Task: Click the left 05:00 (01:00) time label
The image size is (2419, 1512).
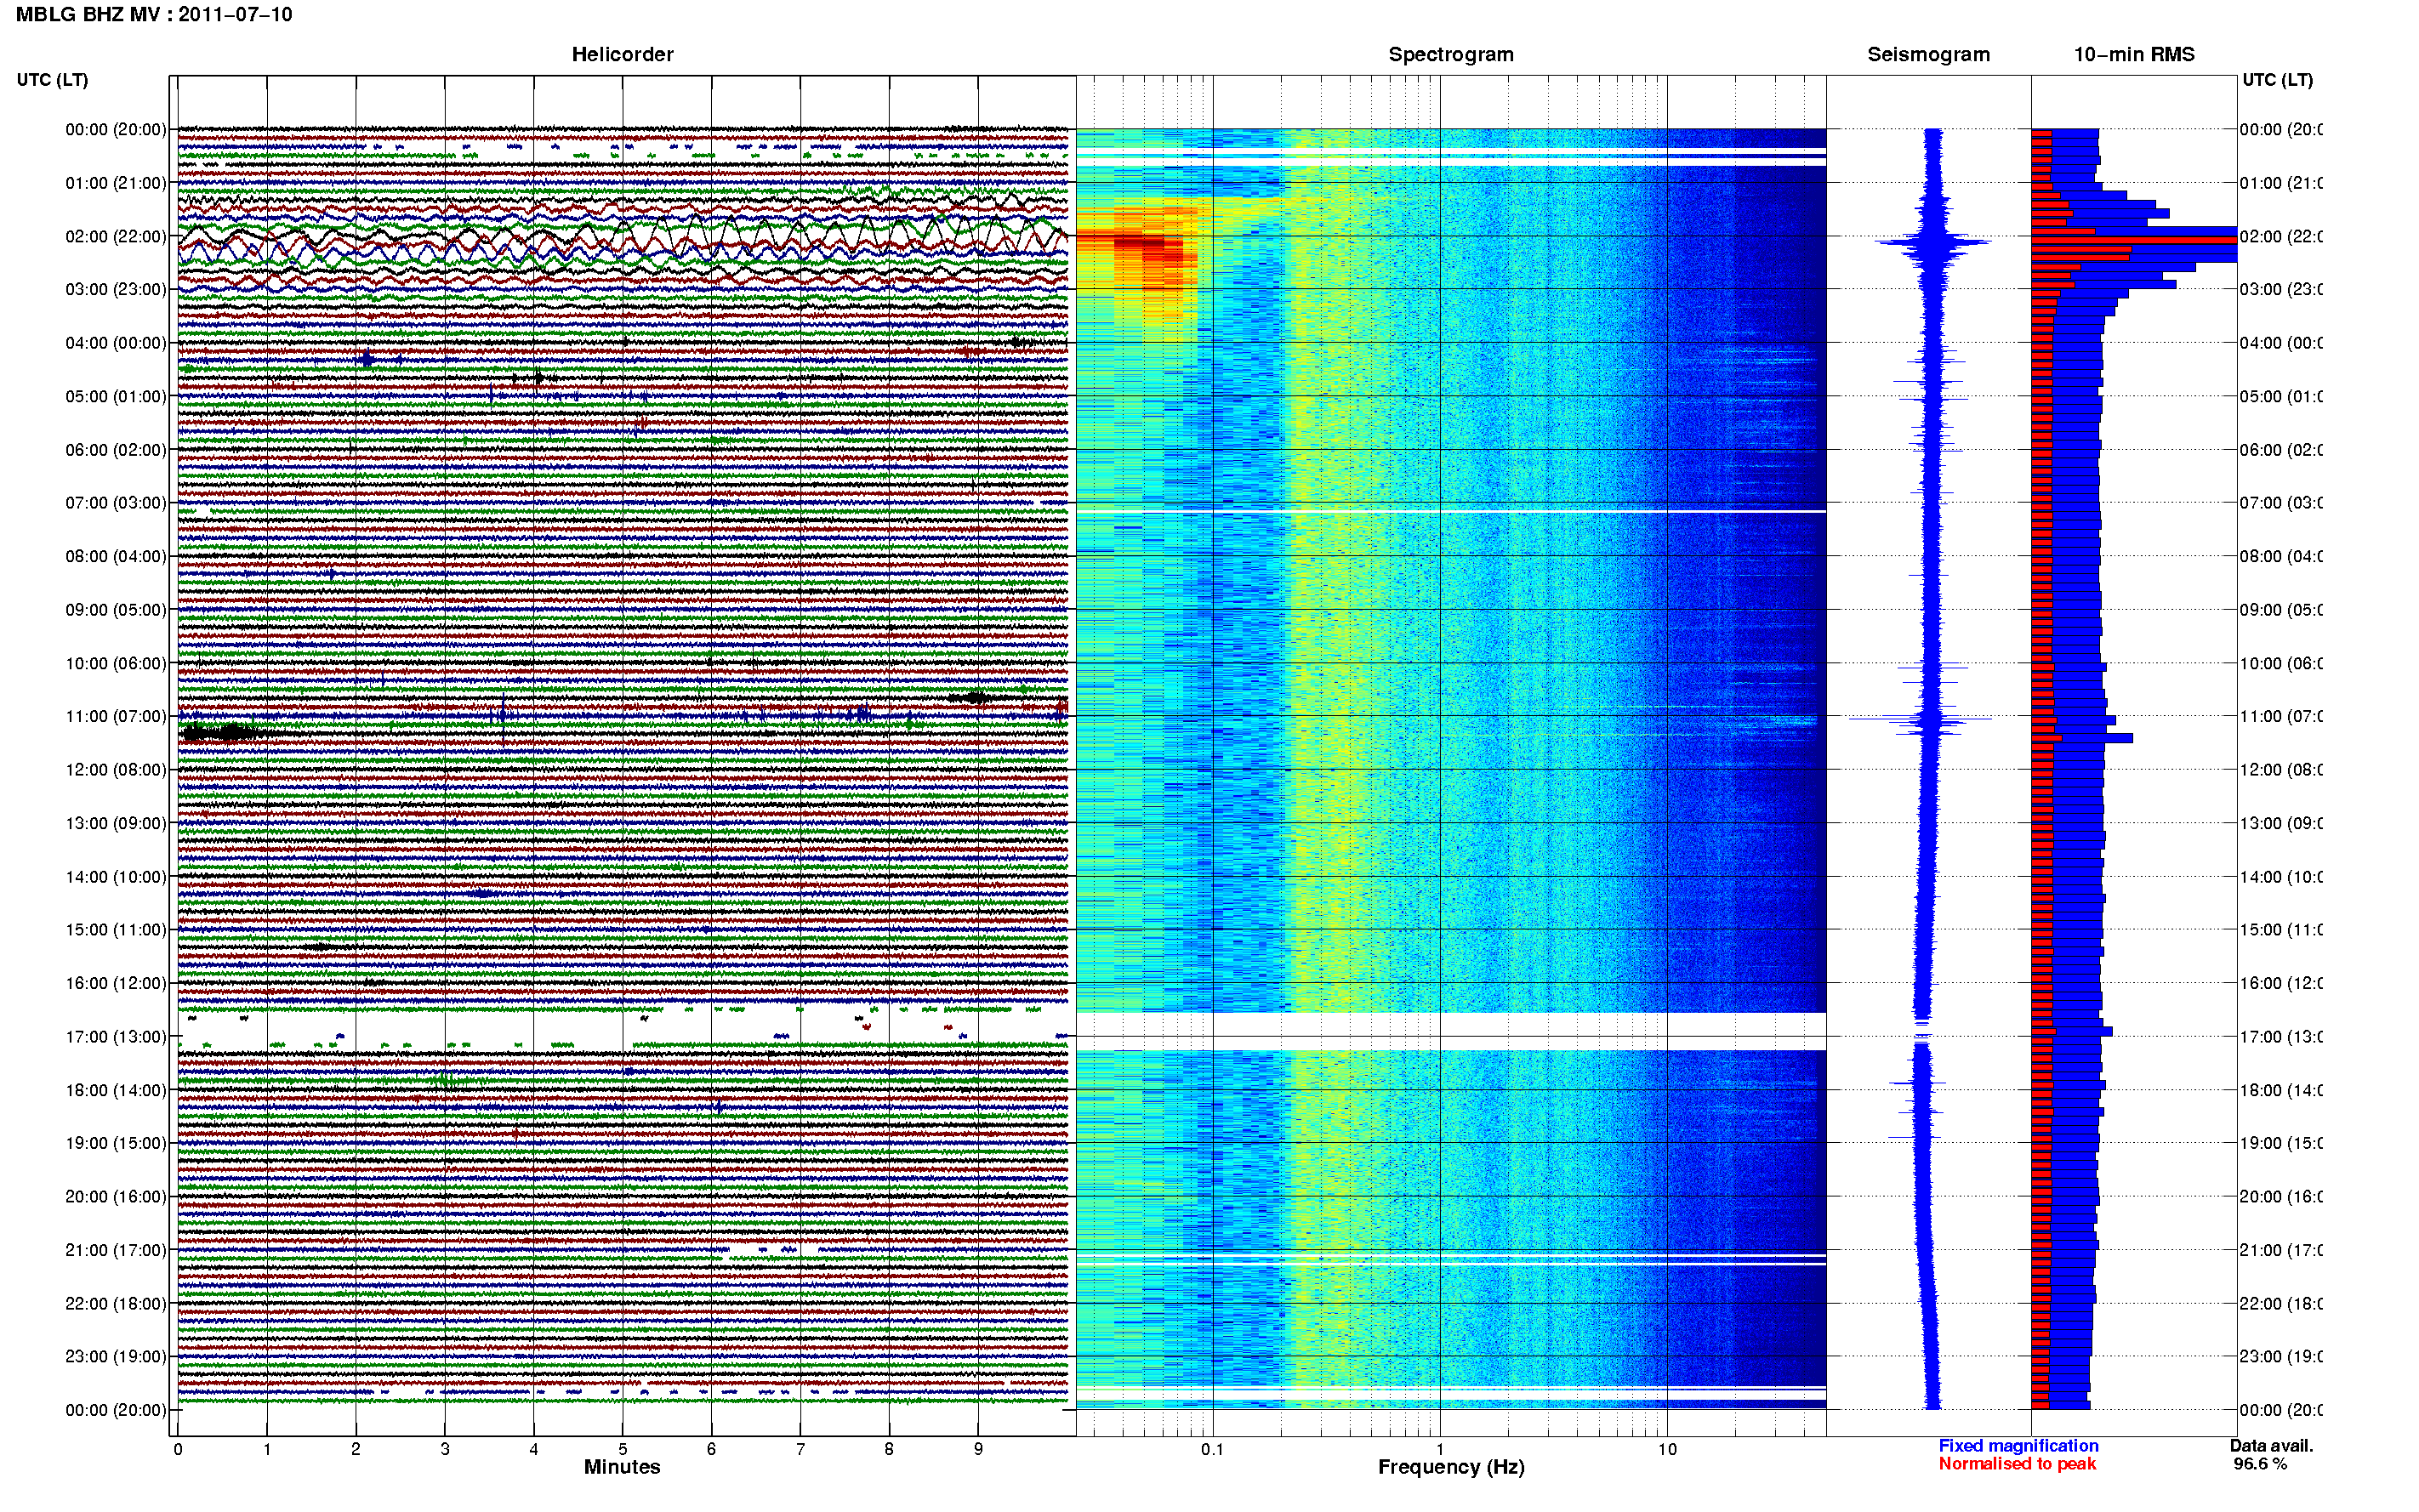Action: pos(116,396)
